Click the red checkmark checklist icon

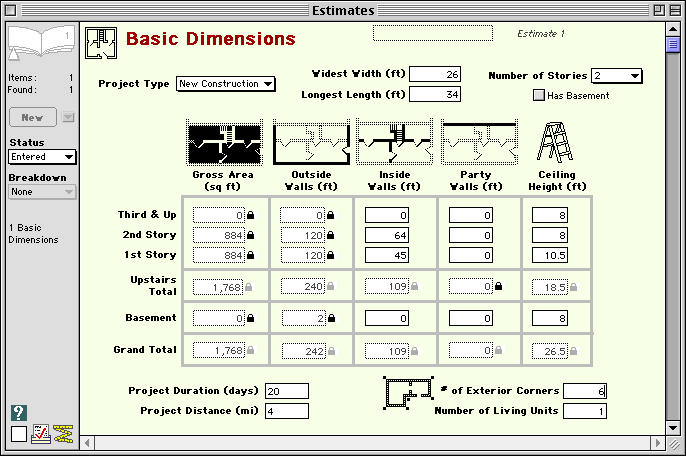(41, 434)
